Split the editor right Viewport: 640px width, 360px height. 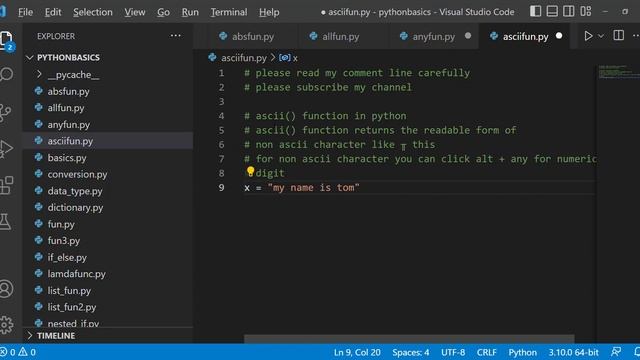coord(618,36)
